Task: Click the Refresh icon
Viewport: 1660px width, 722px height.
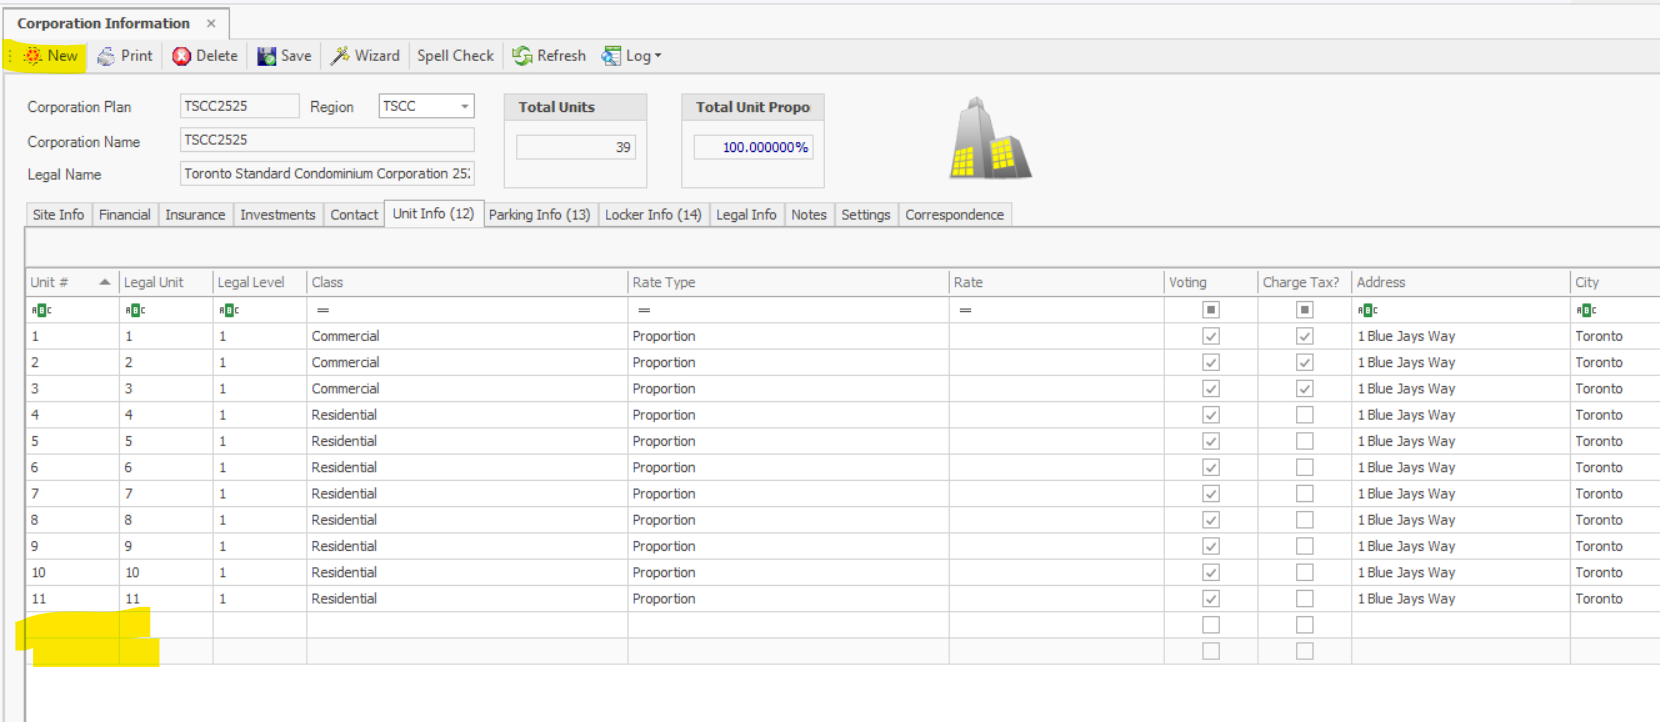Action: click(522, 56)
